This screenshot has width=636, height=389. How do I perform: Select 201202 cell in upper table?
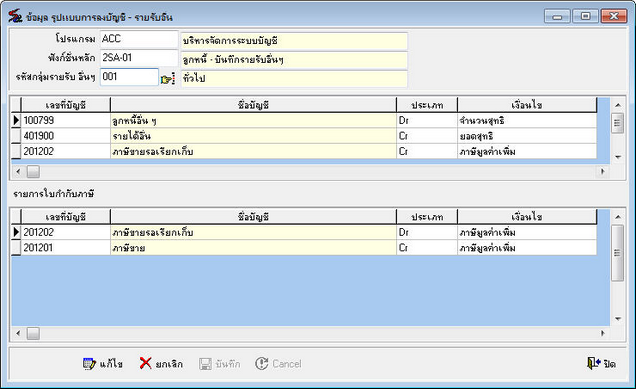pos(65,151)
